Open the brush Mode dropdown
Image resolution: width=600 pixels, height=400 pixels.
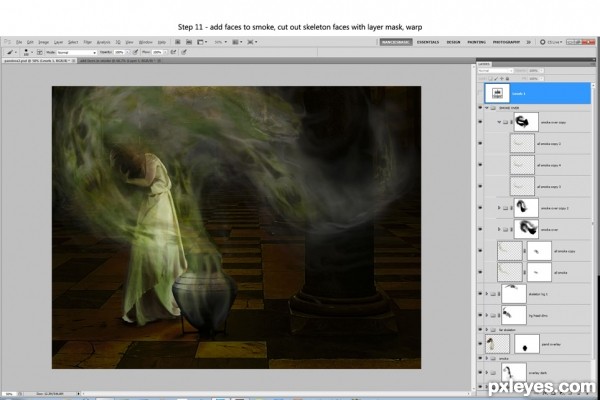pos(77,52)
